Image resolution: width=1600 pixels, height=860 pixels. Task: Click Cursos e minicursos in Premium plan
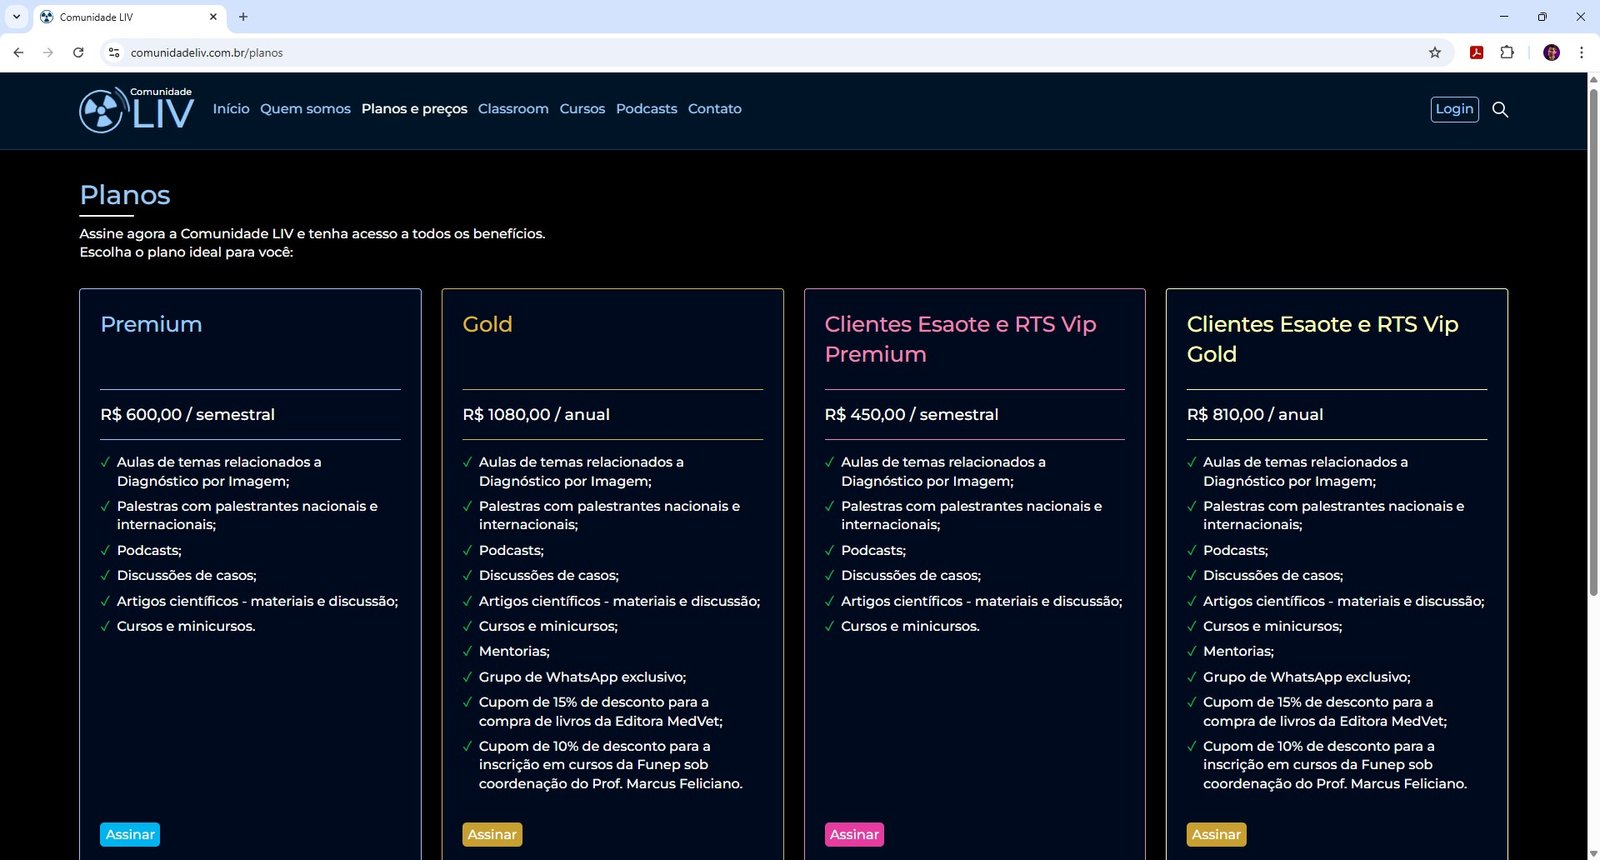[186, 626]
